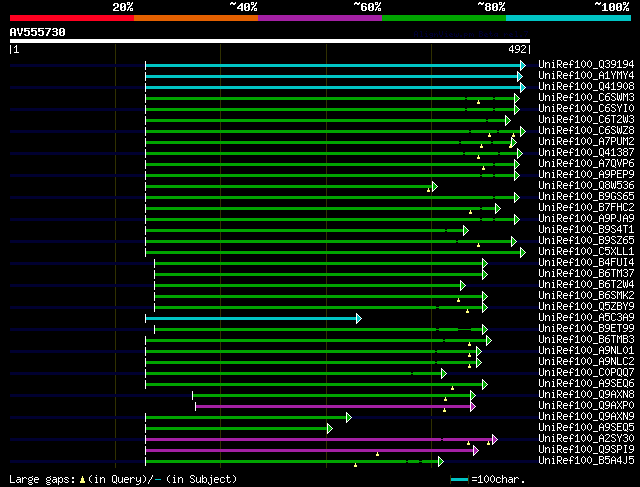The height and width of the screenshot is (487, 640).
Task: Click the UniRef100_A7PUM2 label
Action: point(586,141)
